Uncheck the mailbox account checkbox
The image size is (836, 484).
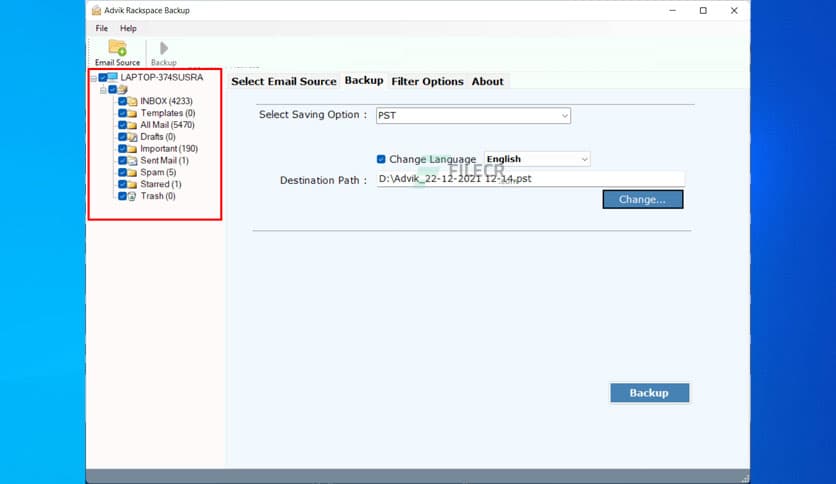coord(112,90)
